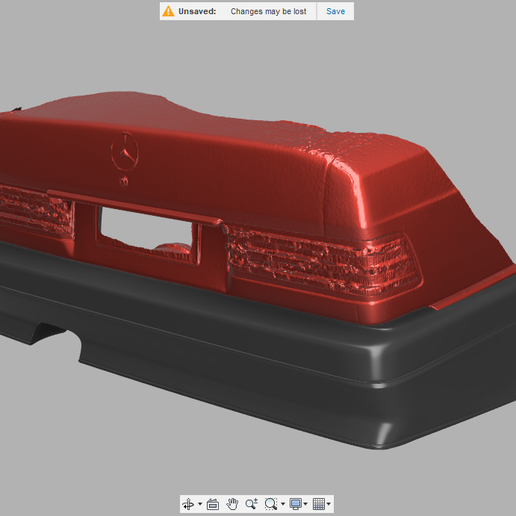
Task: Open Display Settings monitor icon
Action: [296, 504]
